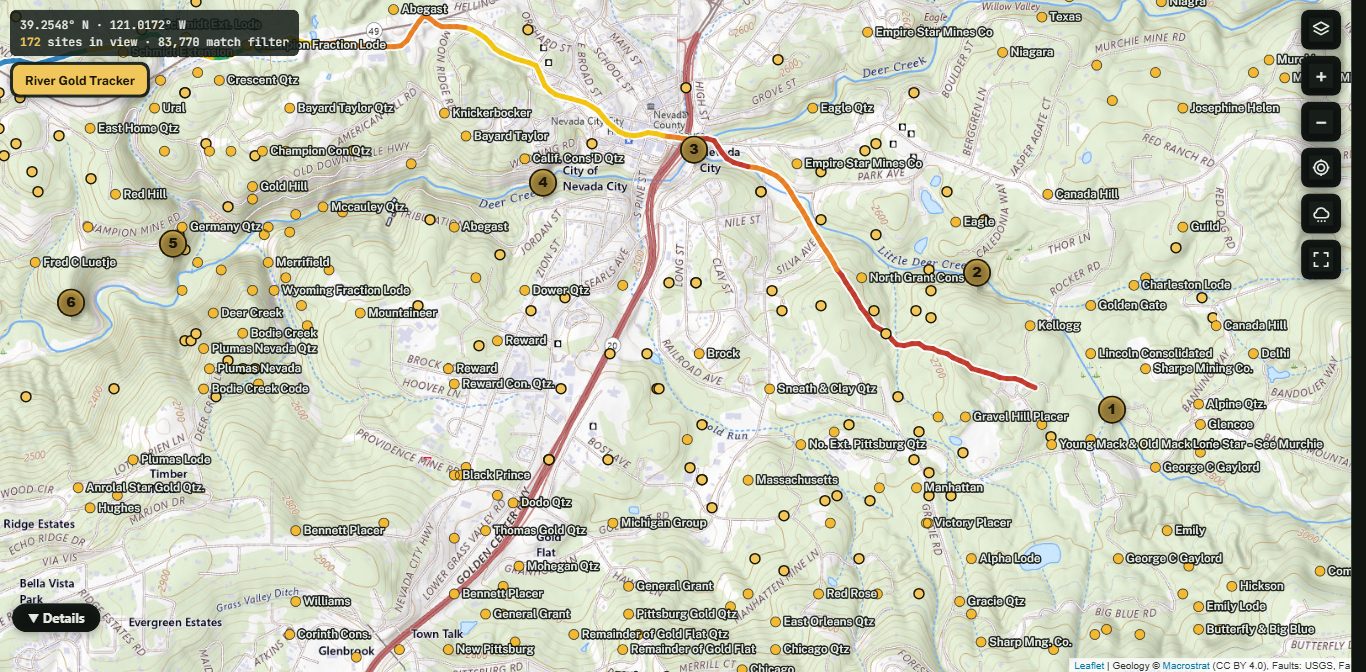
Task: Click the Emily site dot
Action: [x=1166, y=531]
